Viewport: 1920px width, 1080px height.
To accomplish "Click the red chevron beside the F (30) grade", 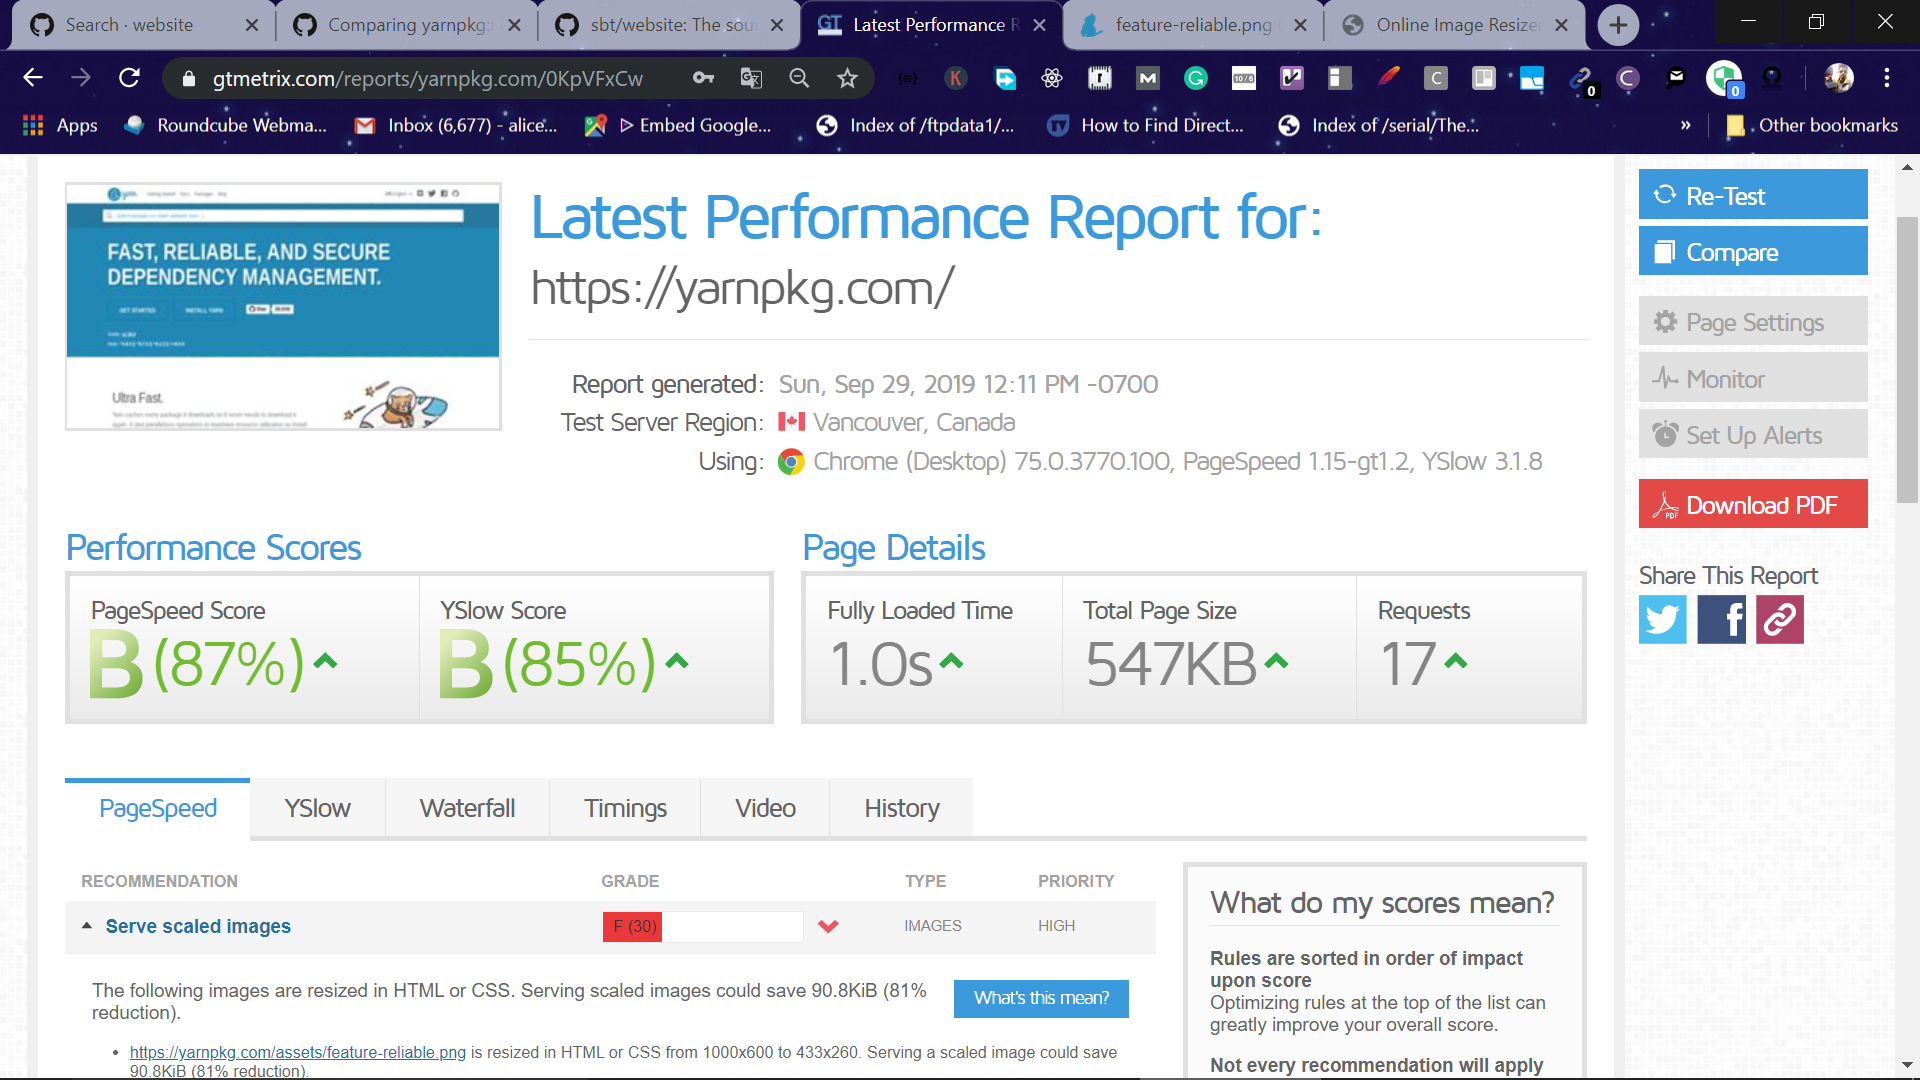I will click(828, 926).
